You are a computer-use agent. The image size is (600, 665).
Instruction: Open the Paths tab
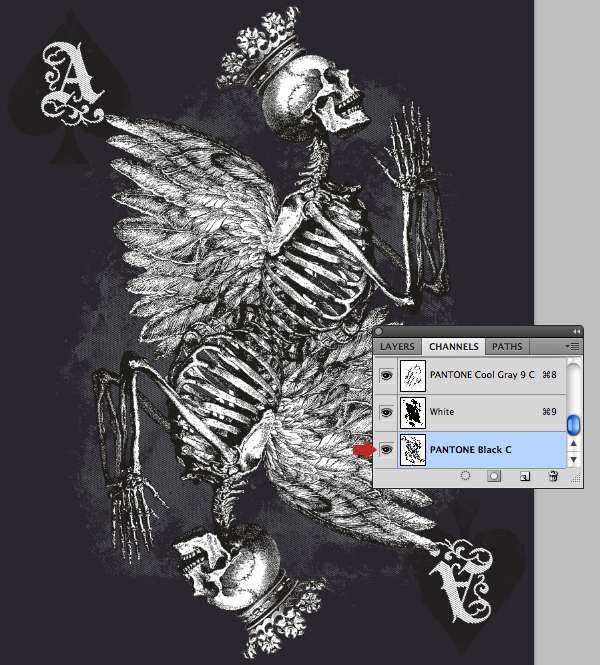(x=507, y=346)
